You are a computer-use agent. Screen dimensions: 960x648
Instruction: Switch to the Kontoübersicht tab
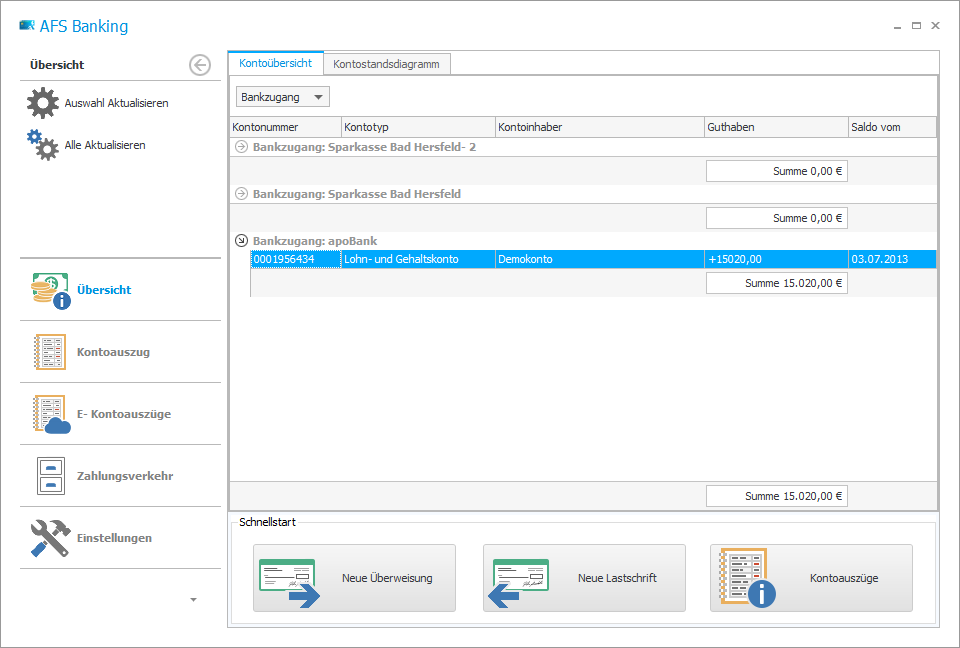coord(276,63)
